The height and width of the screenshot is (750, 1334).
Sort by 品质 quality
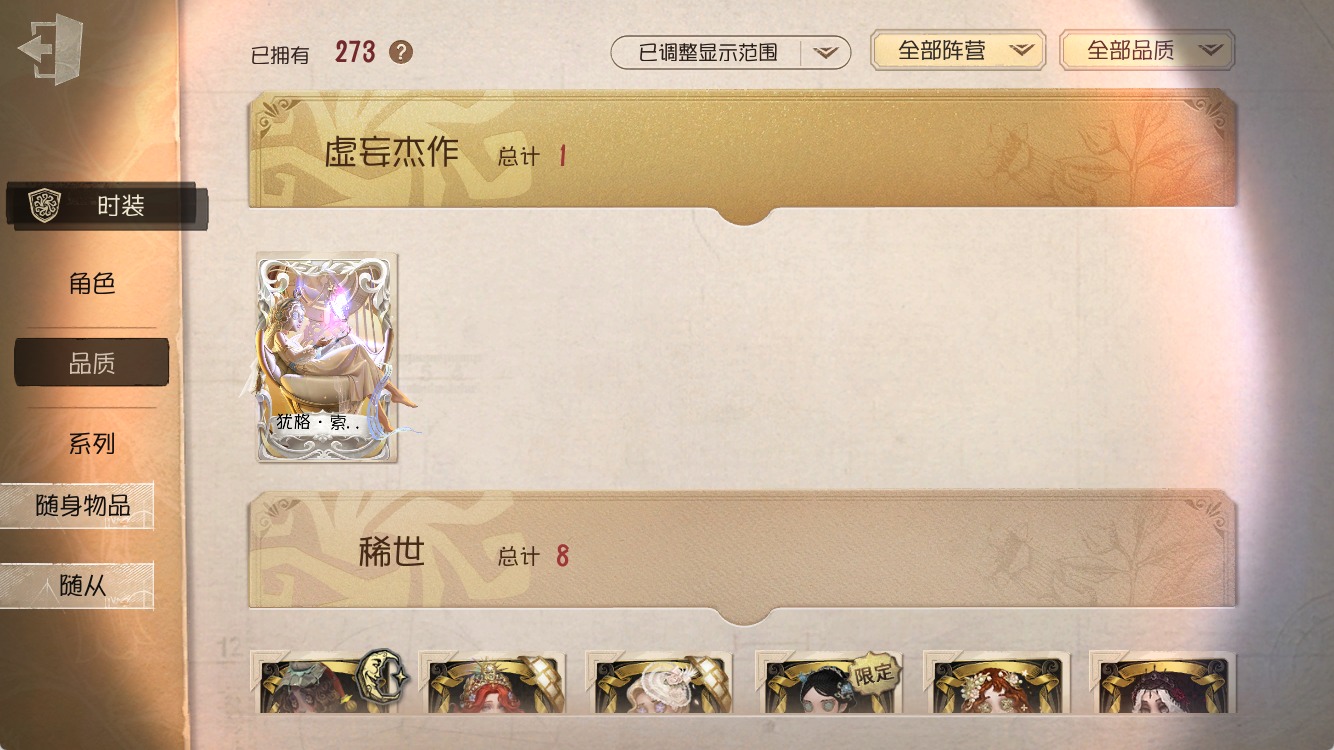[91, 363]
